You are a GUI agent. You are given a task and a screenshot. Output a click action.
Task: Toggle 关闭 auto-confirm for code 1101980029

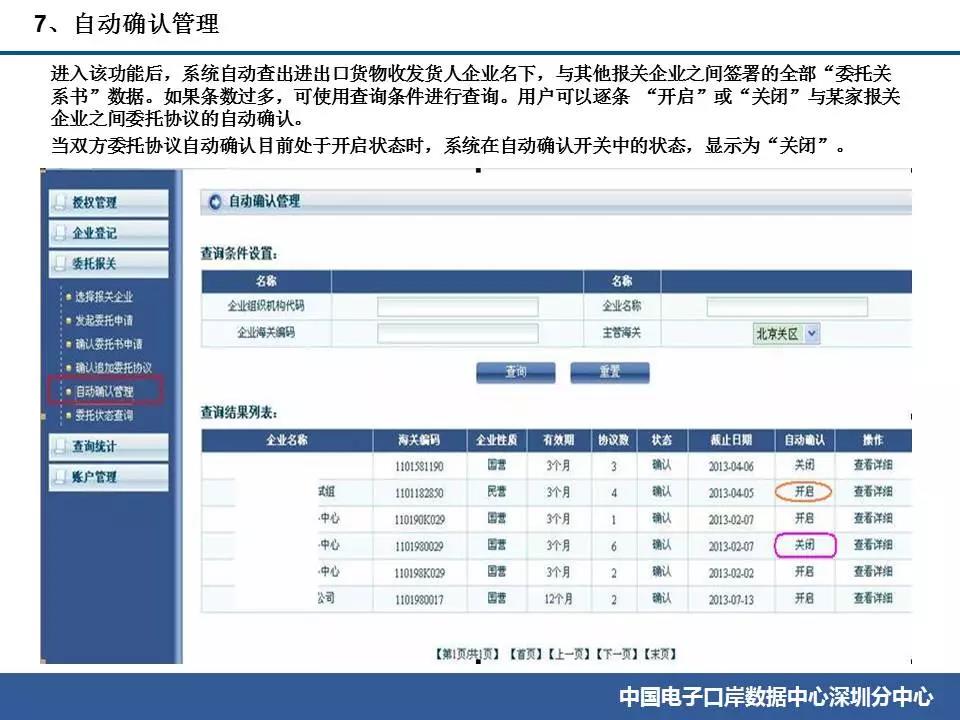coord(803,545)
